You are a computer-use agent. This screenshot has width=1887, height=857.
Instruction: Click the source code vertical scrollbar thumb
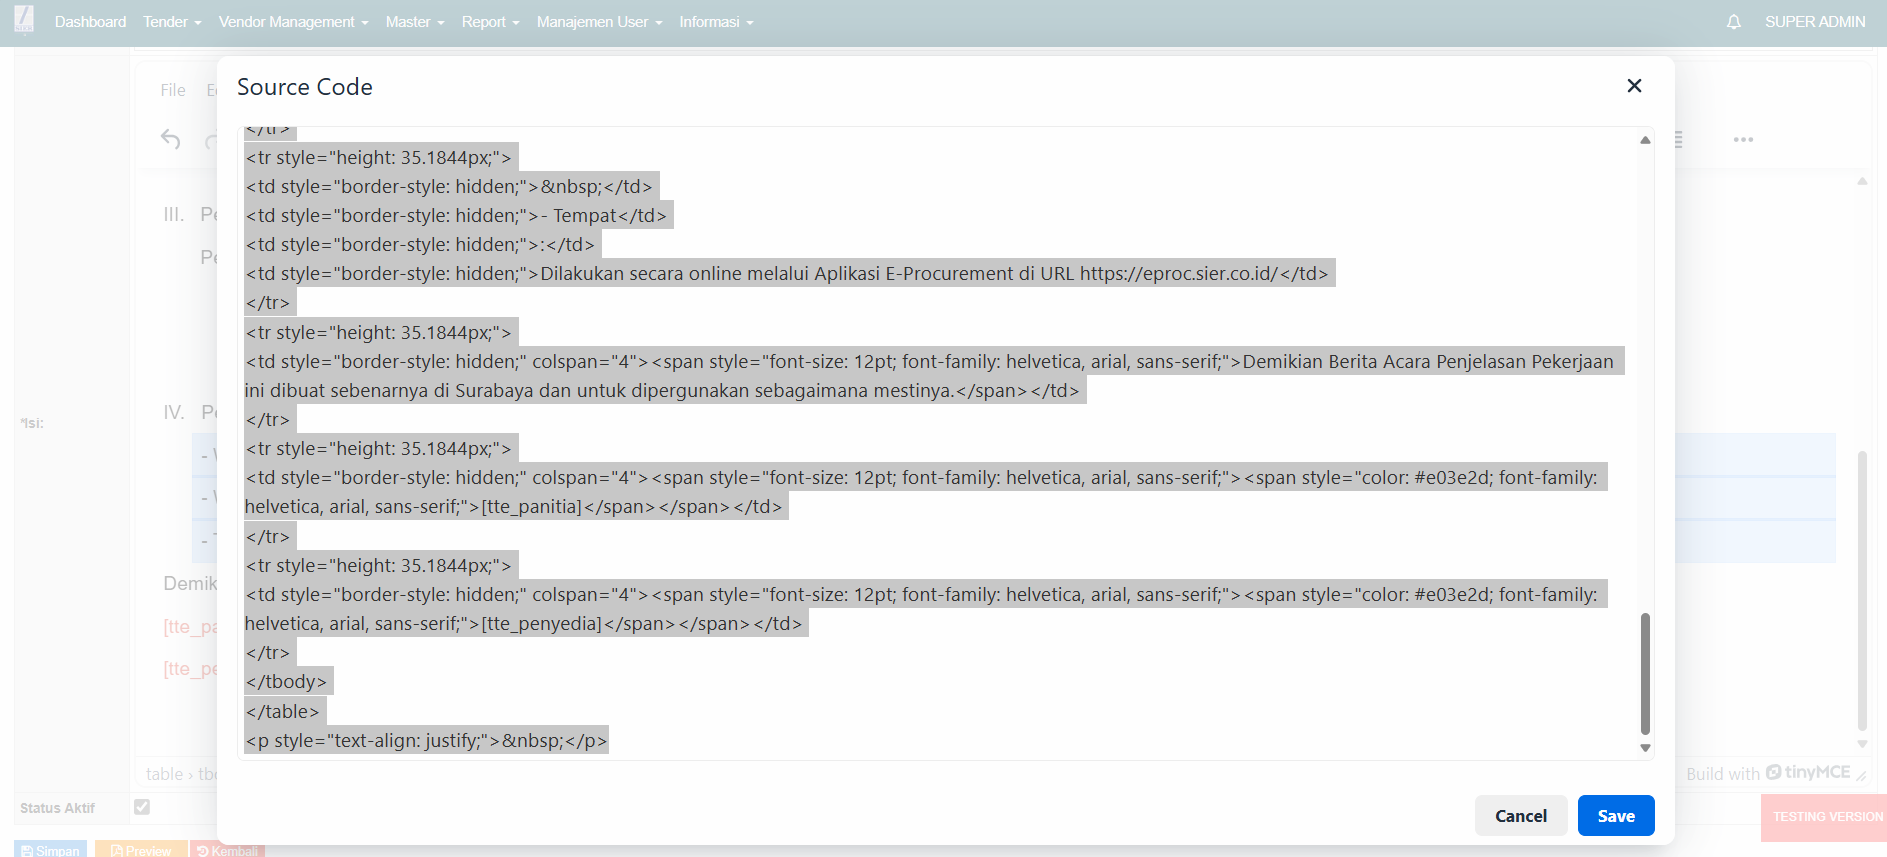pos(1645,674)
